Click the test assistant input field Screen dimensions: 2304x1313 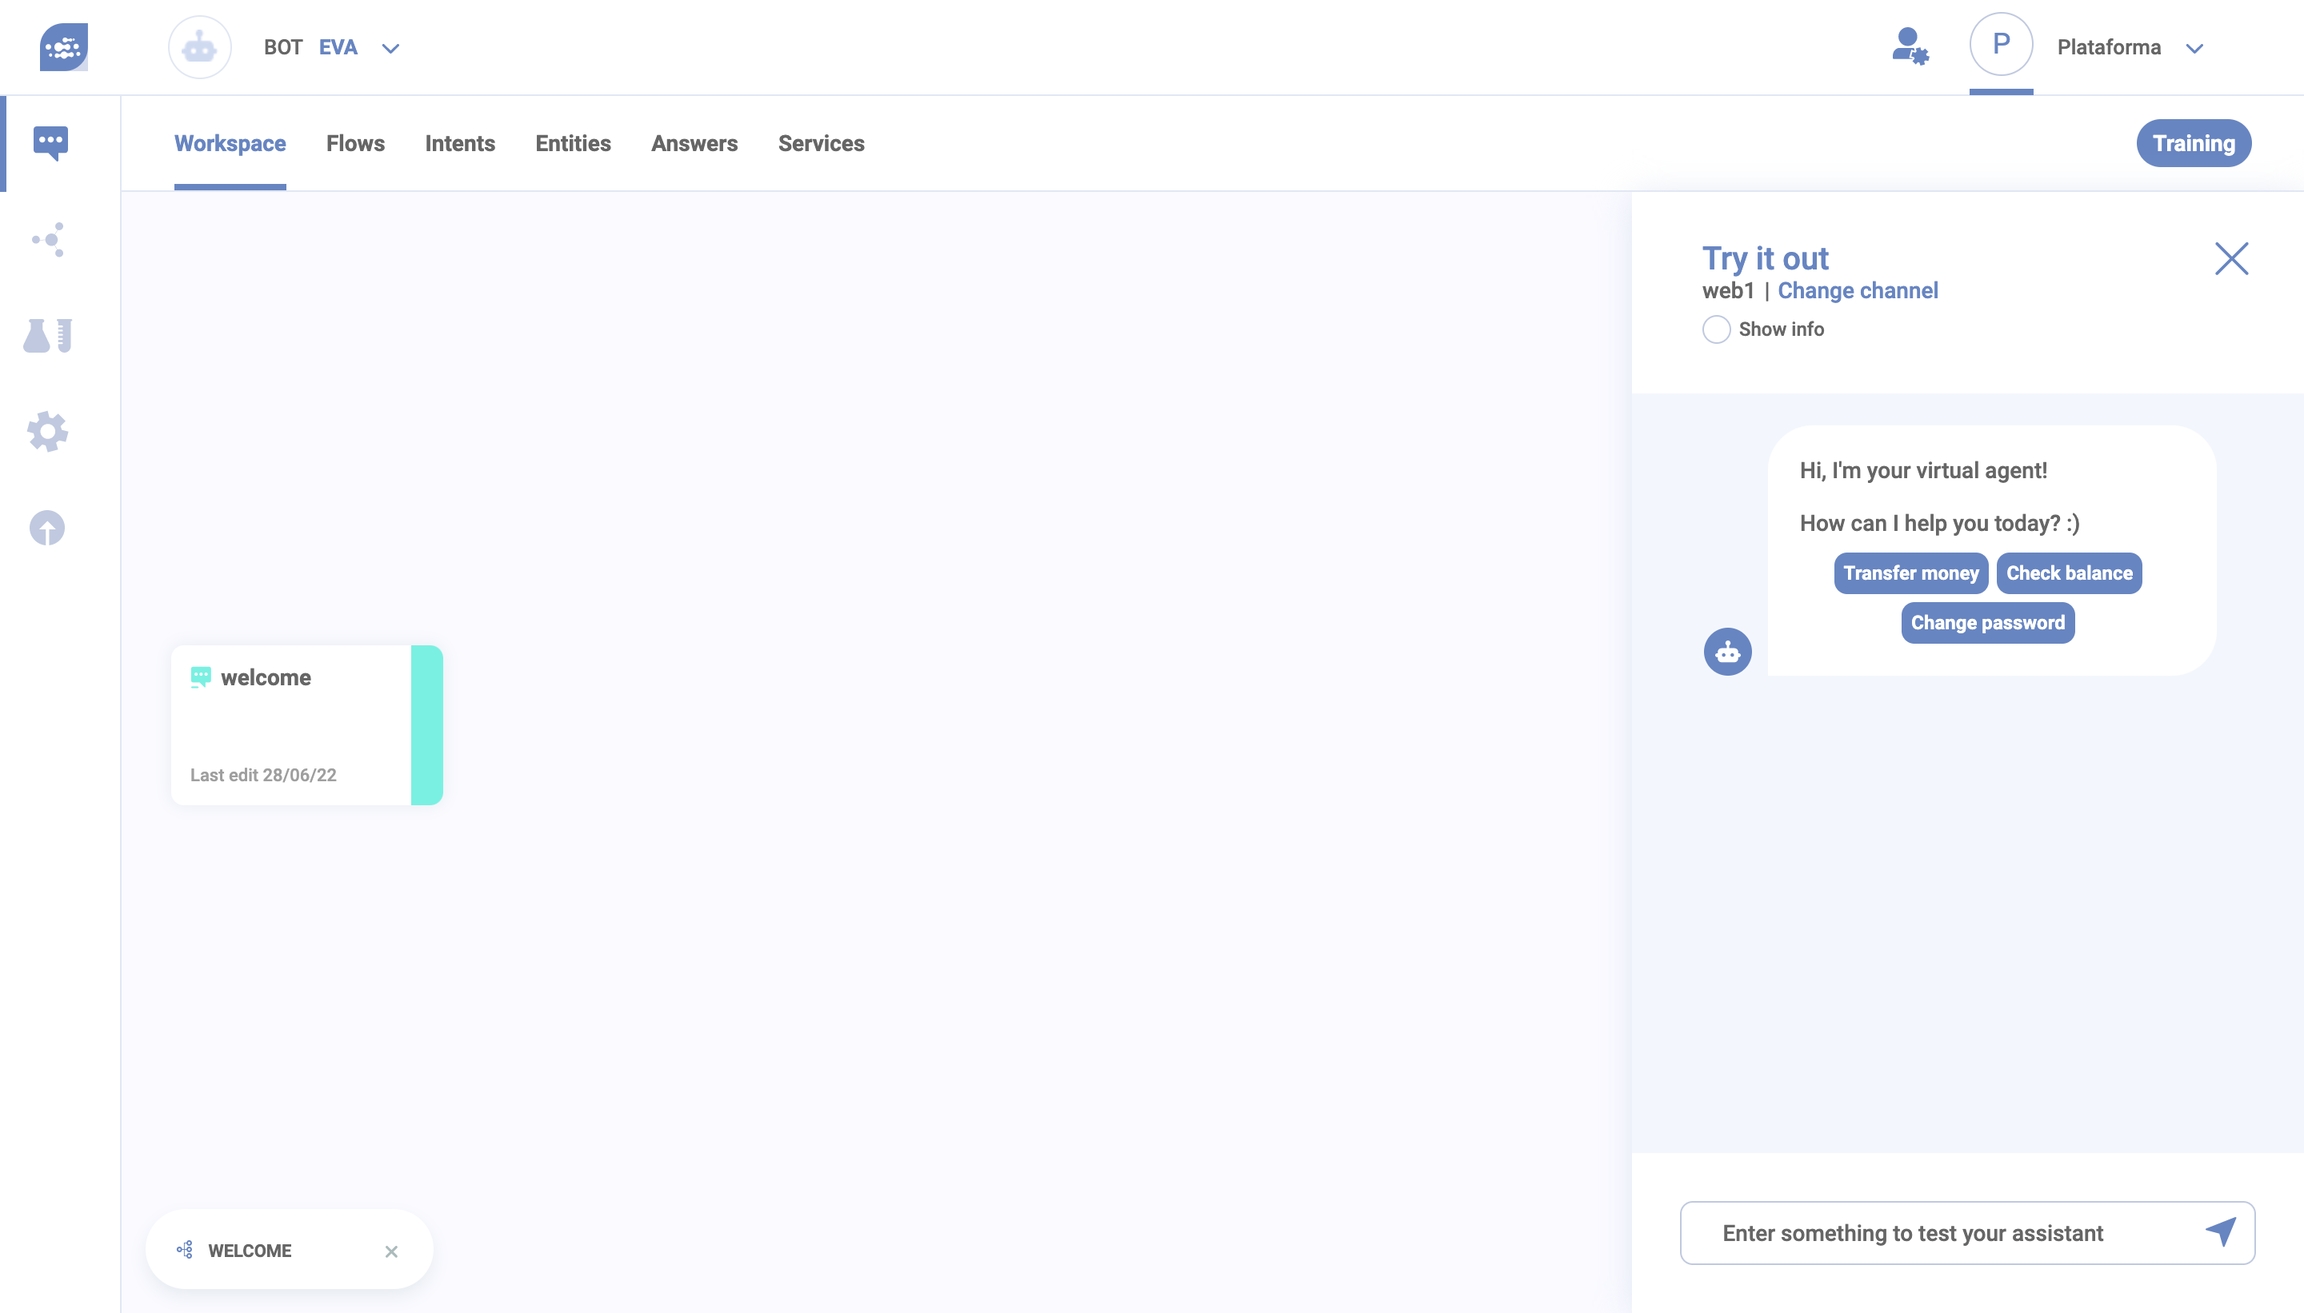click(1940, 1233)
